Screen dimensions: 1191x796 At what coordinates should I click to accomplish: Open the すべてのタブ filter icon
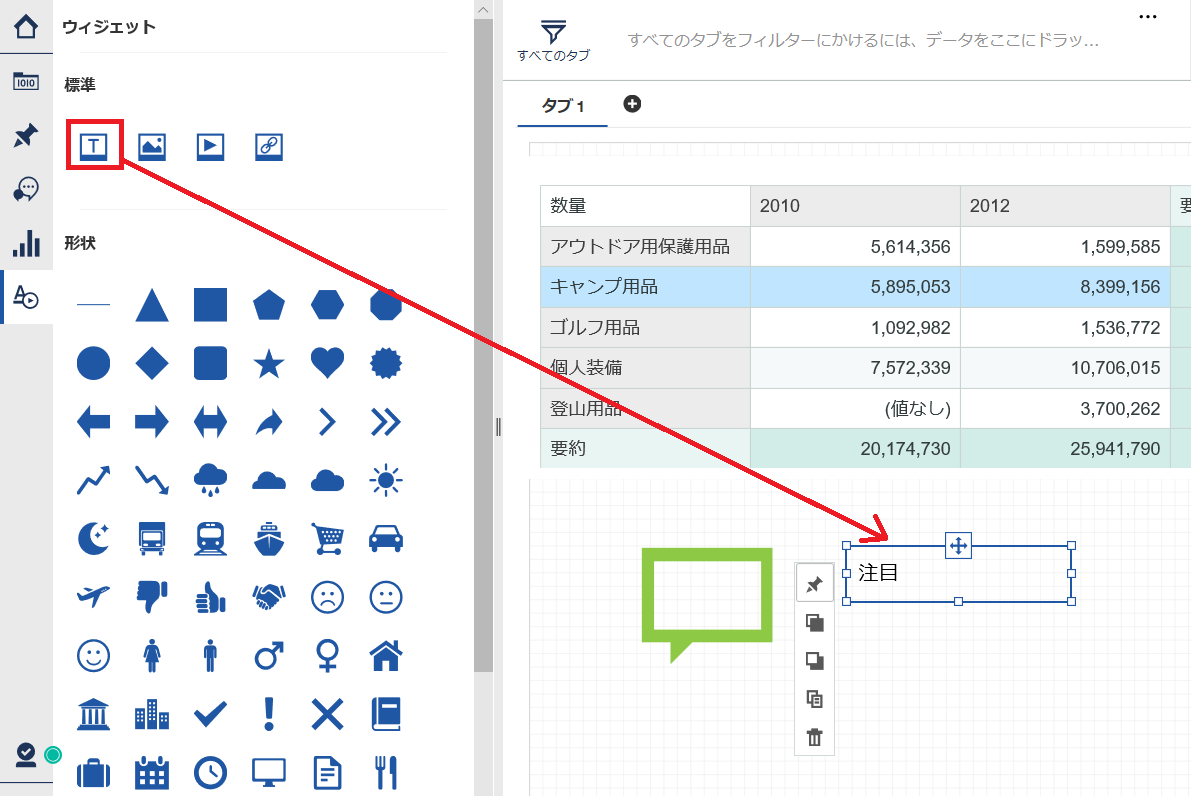(x=554, y=41)
